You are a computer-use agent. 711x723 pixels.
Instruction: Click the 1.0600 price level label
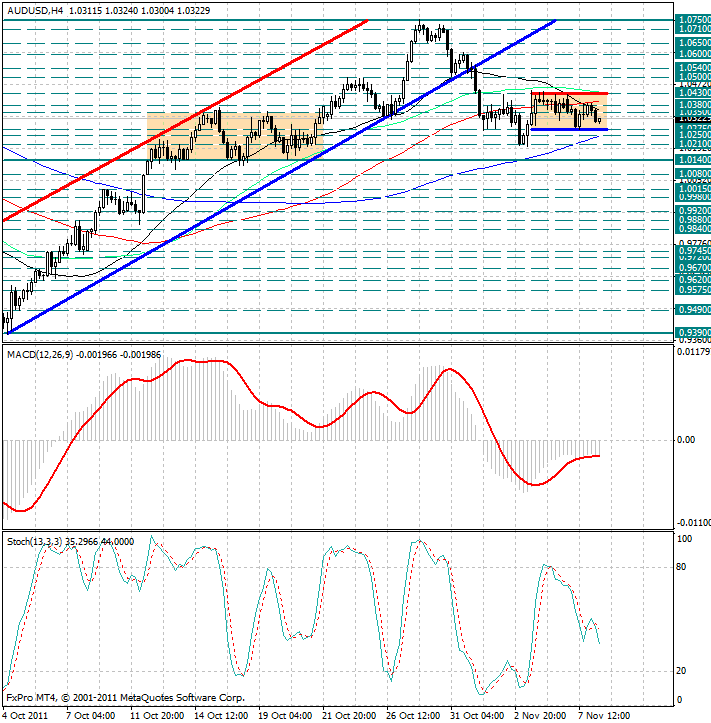click(693, 53)
